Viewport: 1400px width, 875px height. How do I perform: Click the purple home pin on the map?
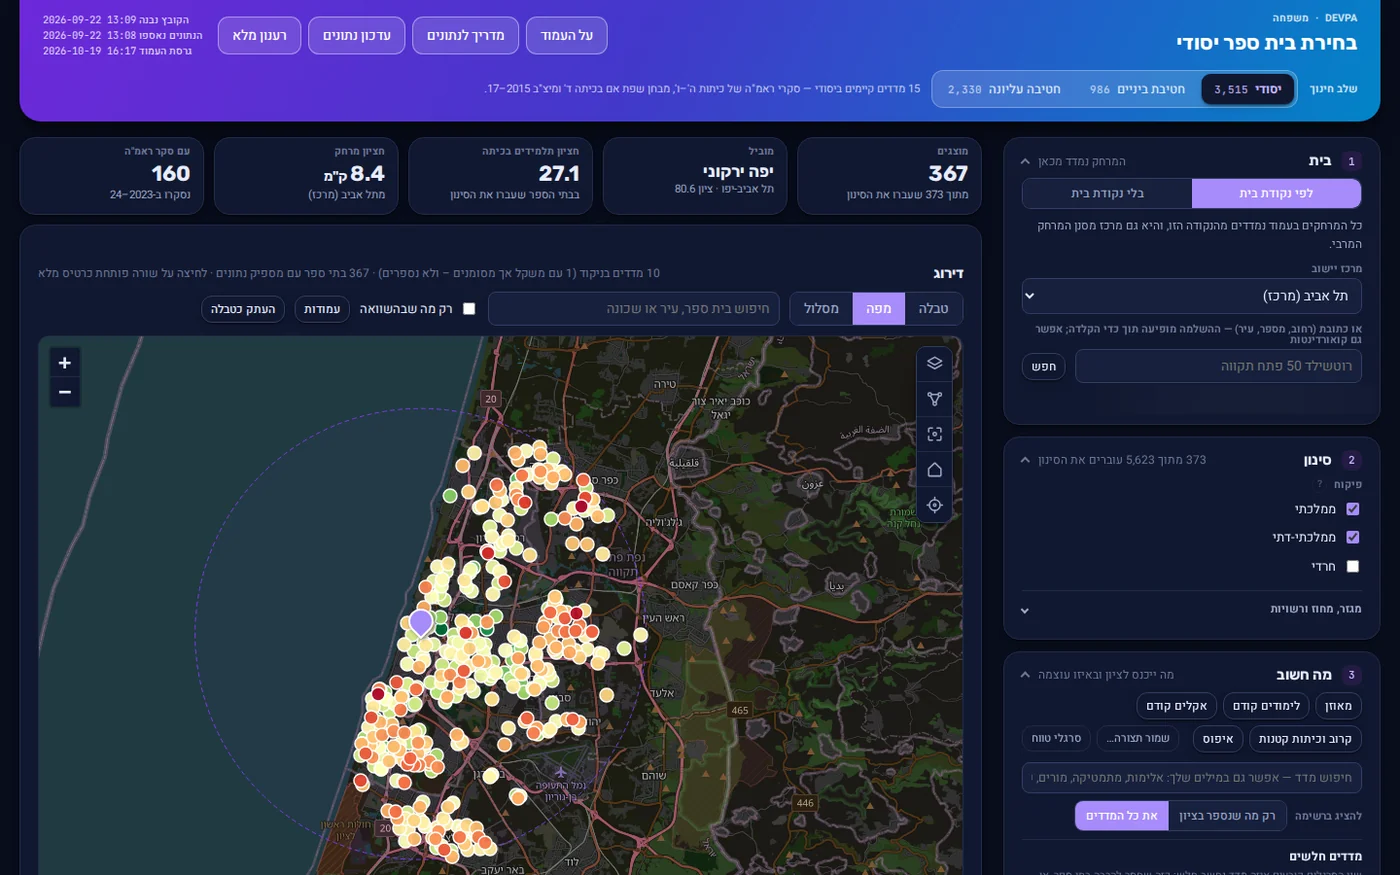click(421, 622)
